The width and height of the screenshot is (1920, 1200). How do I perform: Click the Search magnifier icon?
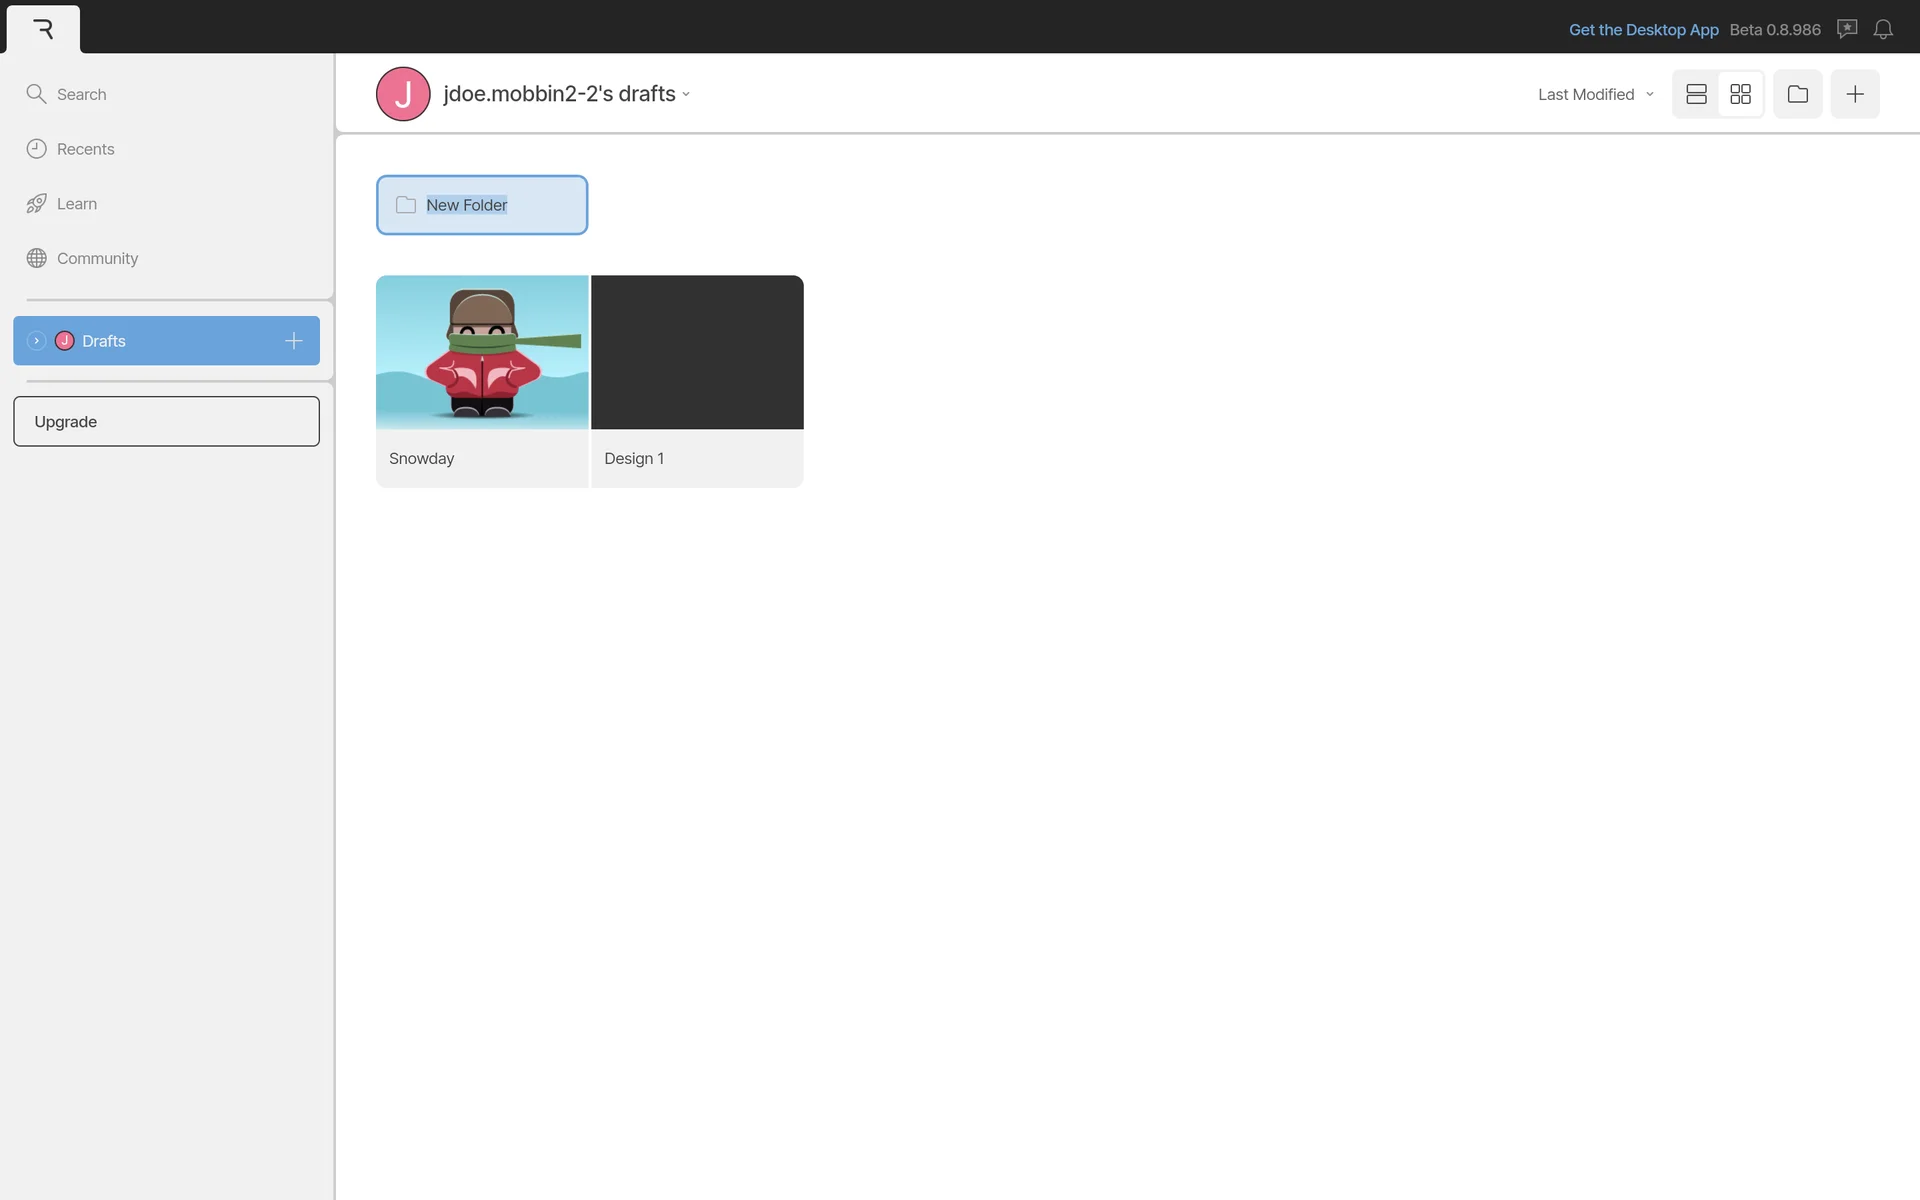(37, 94)
